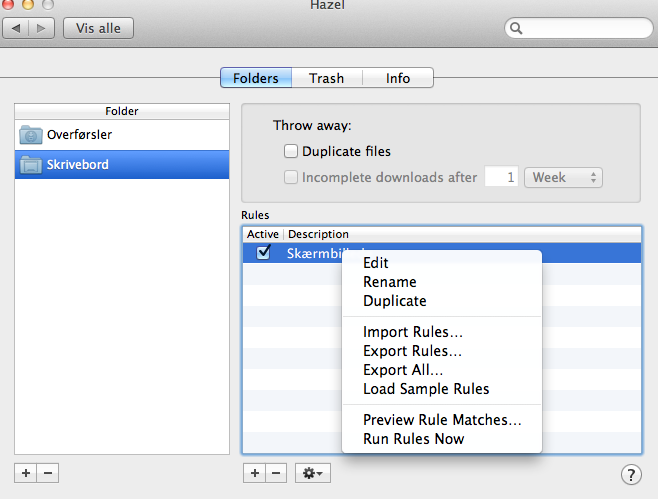
Task: Open the gear actions menu
Action: point(313,473)
